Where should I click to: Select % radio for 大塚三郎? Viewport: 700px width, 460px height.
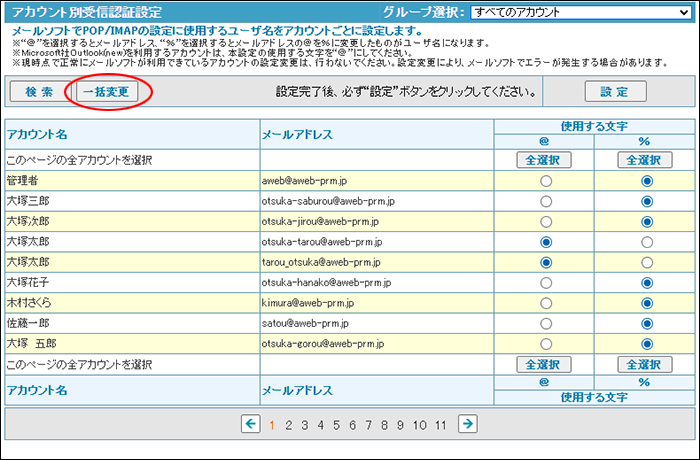[x=645, y=201]
